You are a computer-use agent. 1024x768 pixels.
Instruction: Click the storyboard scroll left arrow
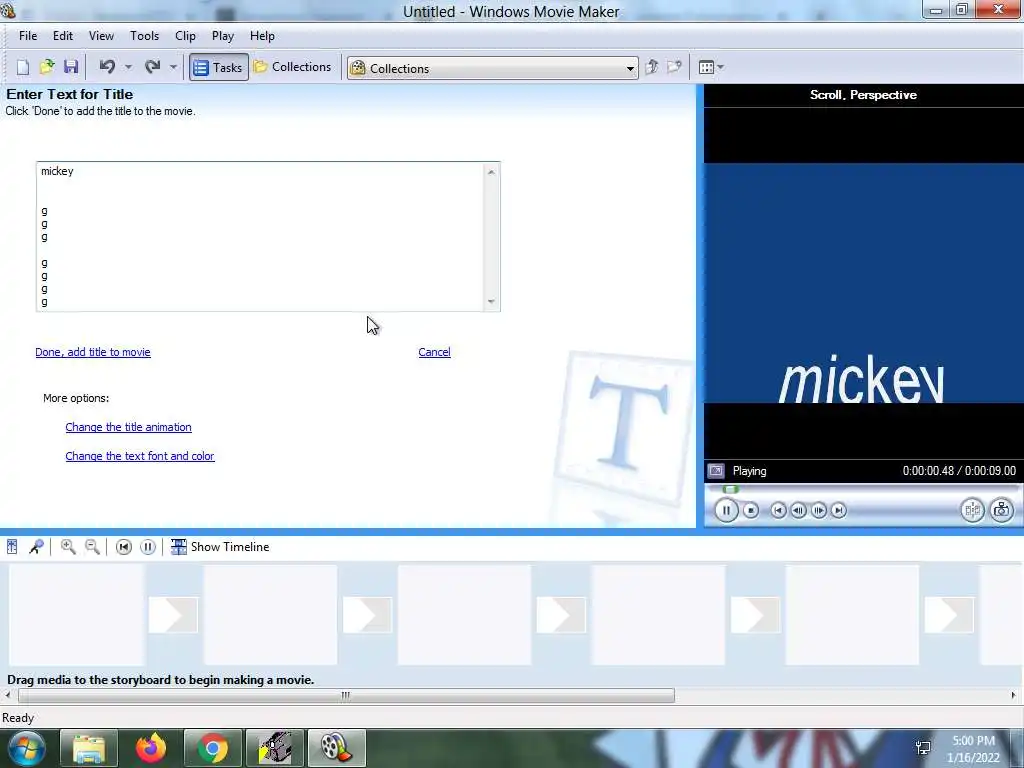(x=8, y=696)
